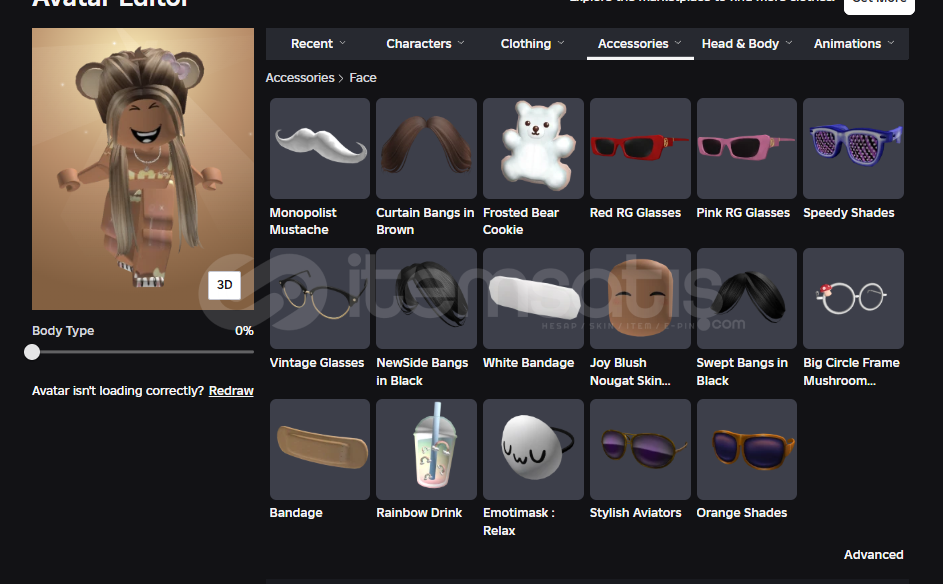Pick the Joy Blush Nougat Skin face
The height and width of the screenshot is (584, 943).
click(640, 298)
